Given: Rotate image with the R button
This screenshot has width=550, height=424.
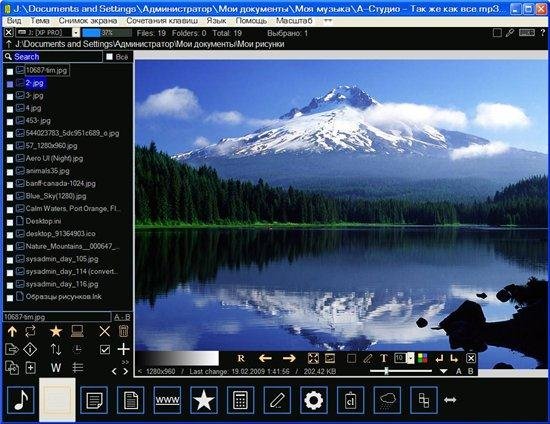Looking at the screenshot, I should point(241,358).
